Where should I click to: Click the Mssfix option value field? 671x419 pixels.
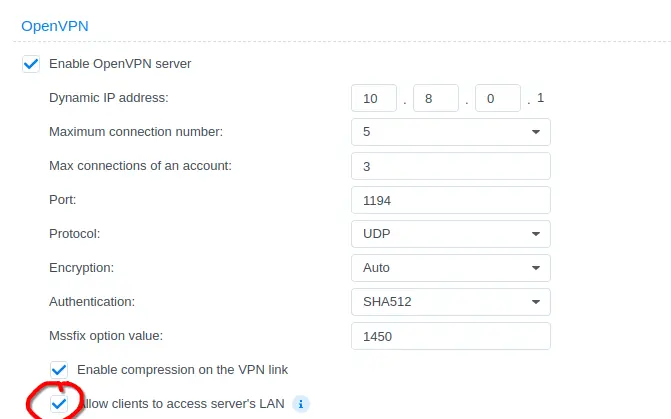(x=451, y=336)
